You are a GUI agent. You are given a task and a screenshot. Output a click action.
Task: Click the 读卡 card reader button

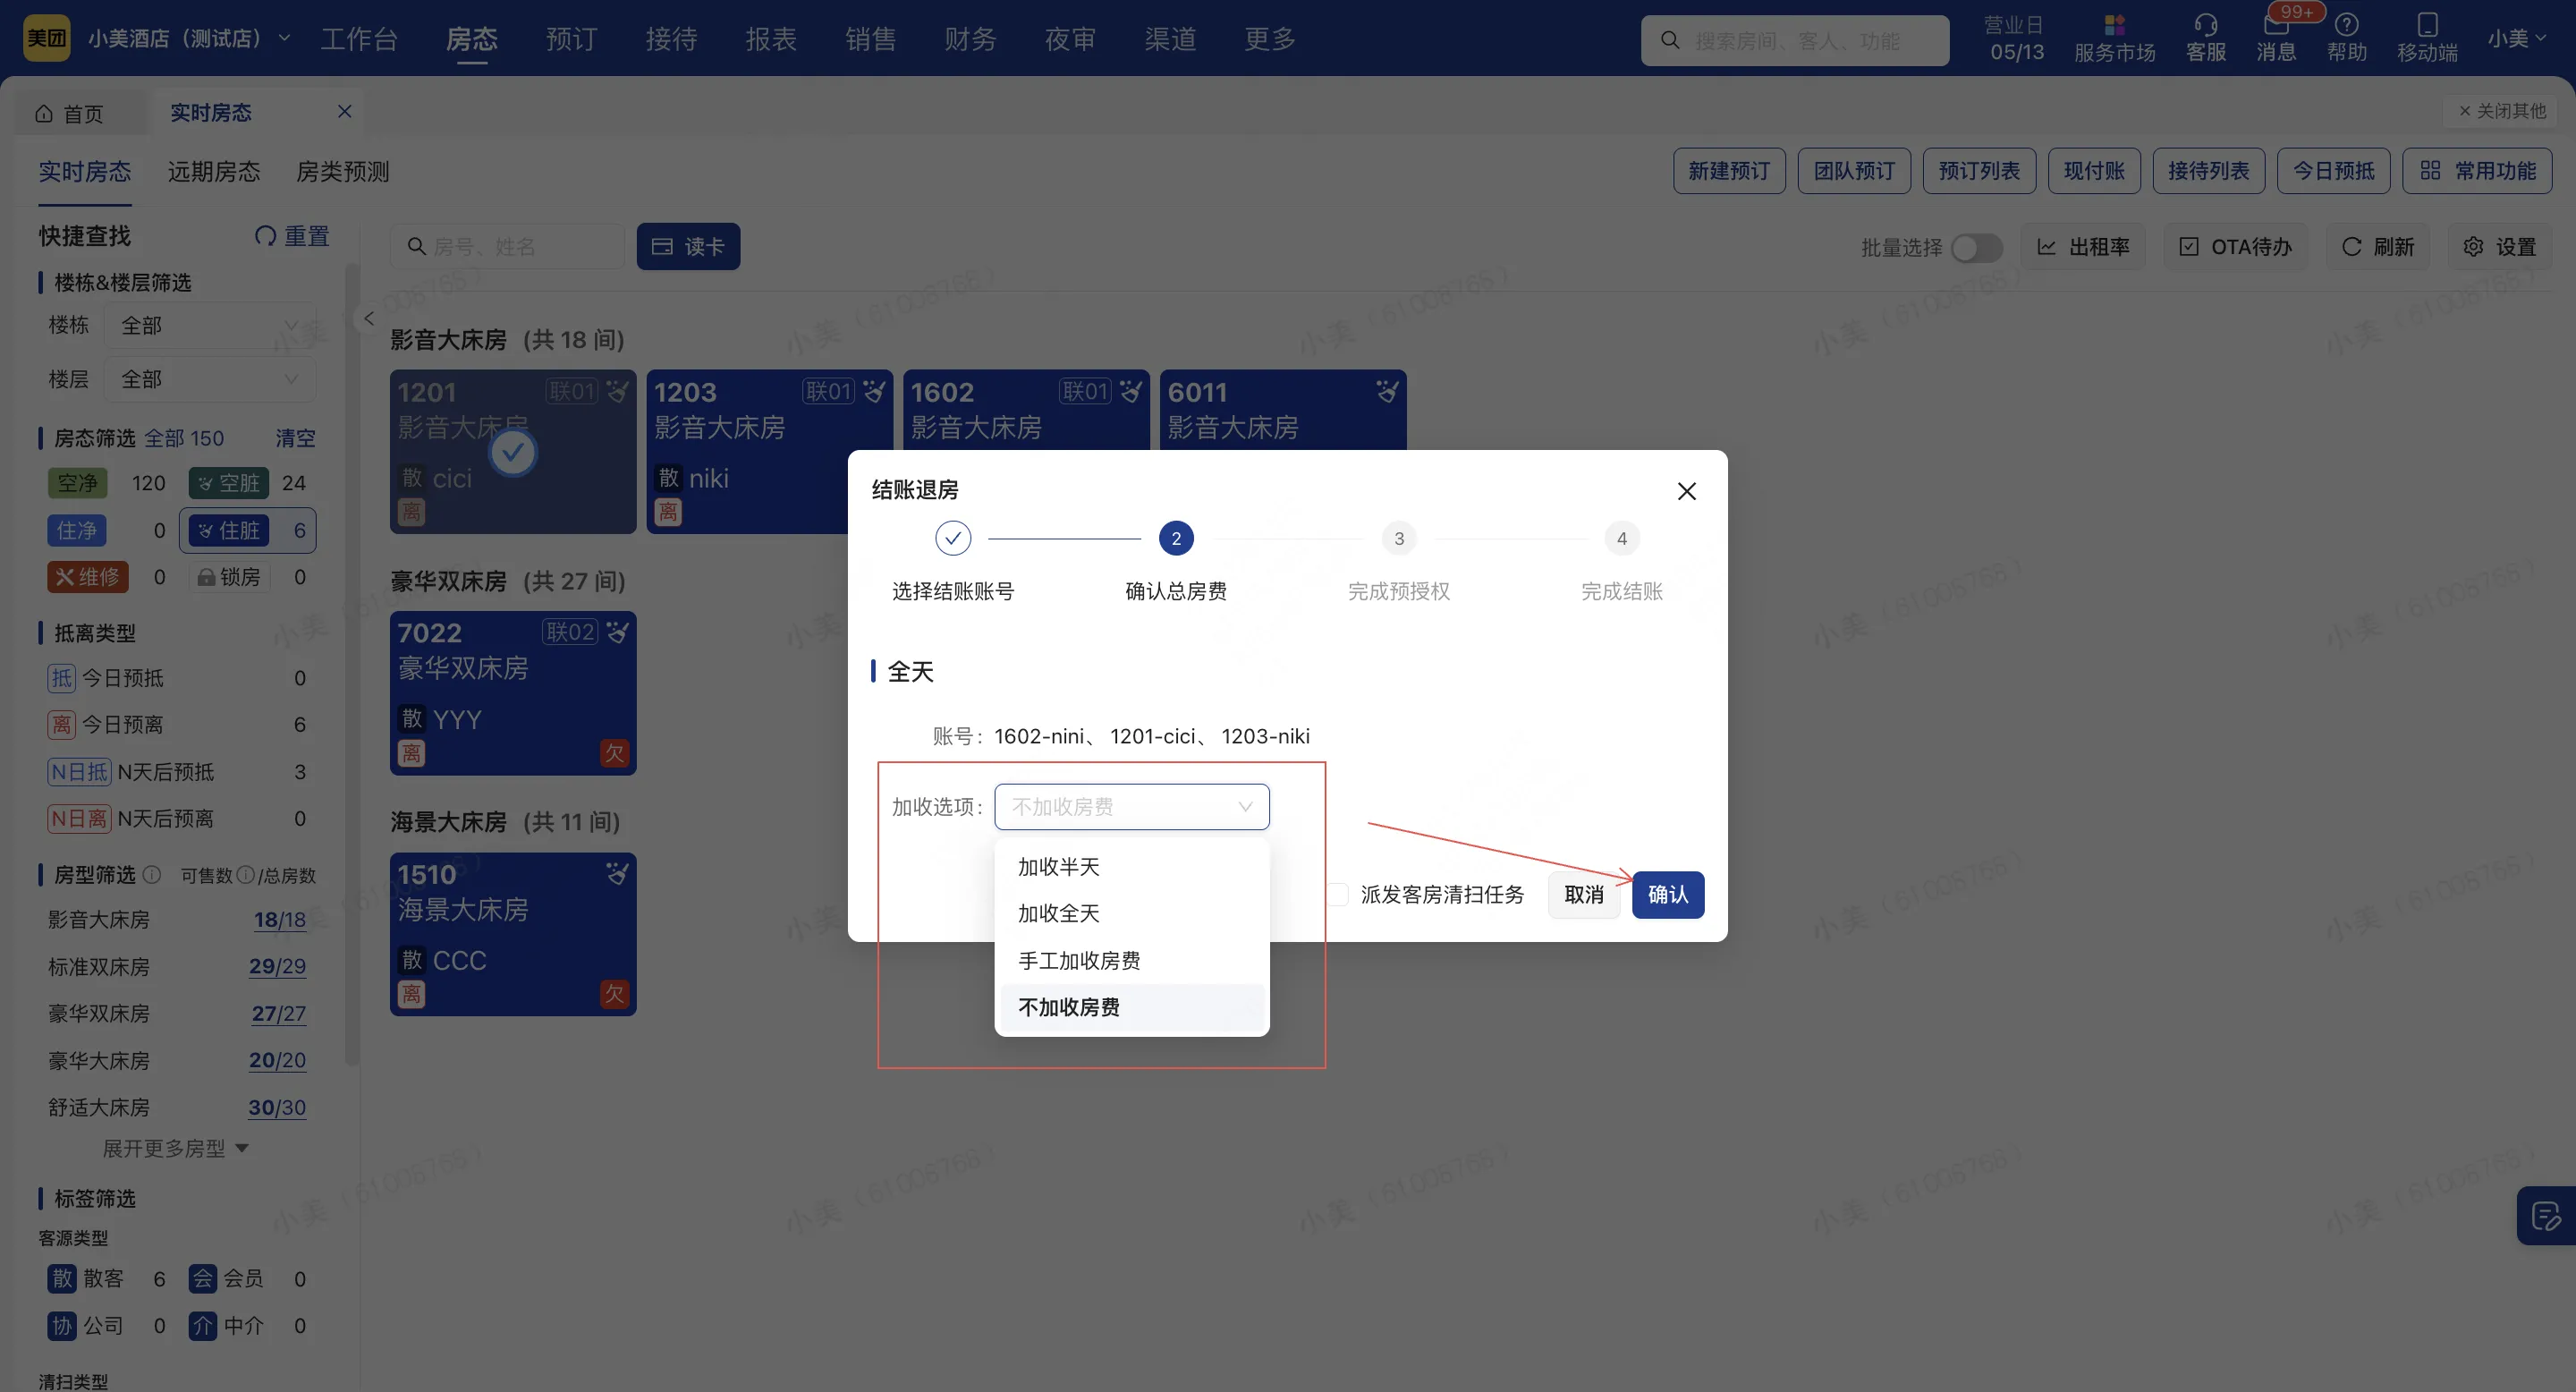coord(688,246)
